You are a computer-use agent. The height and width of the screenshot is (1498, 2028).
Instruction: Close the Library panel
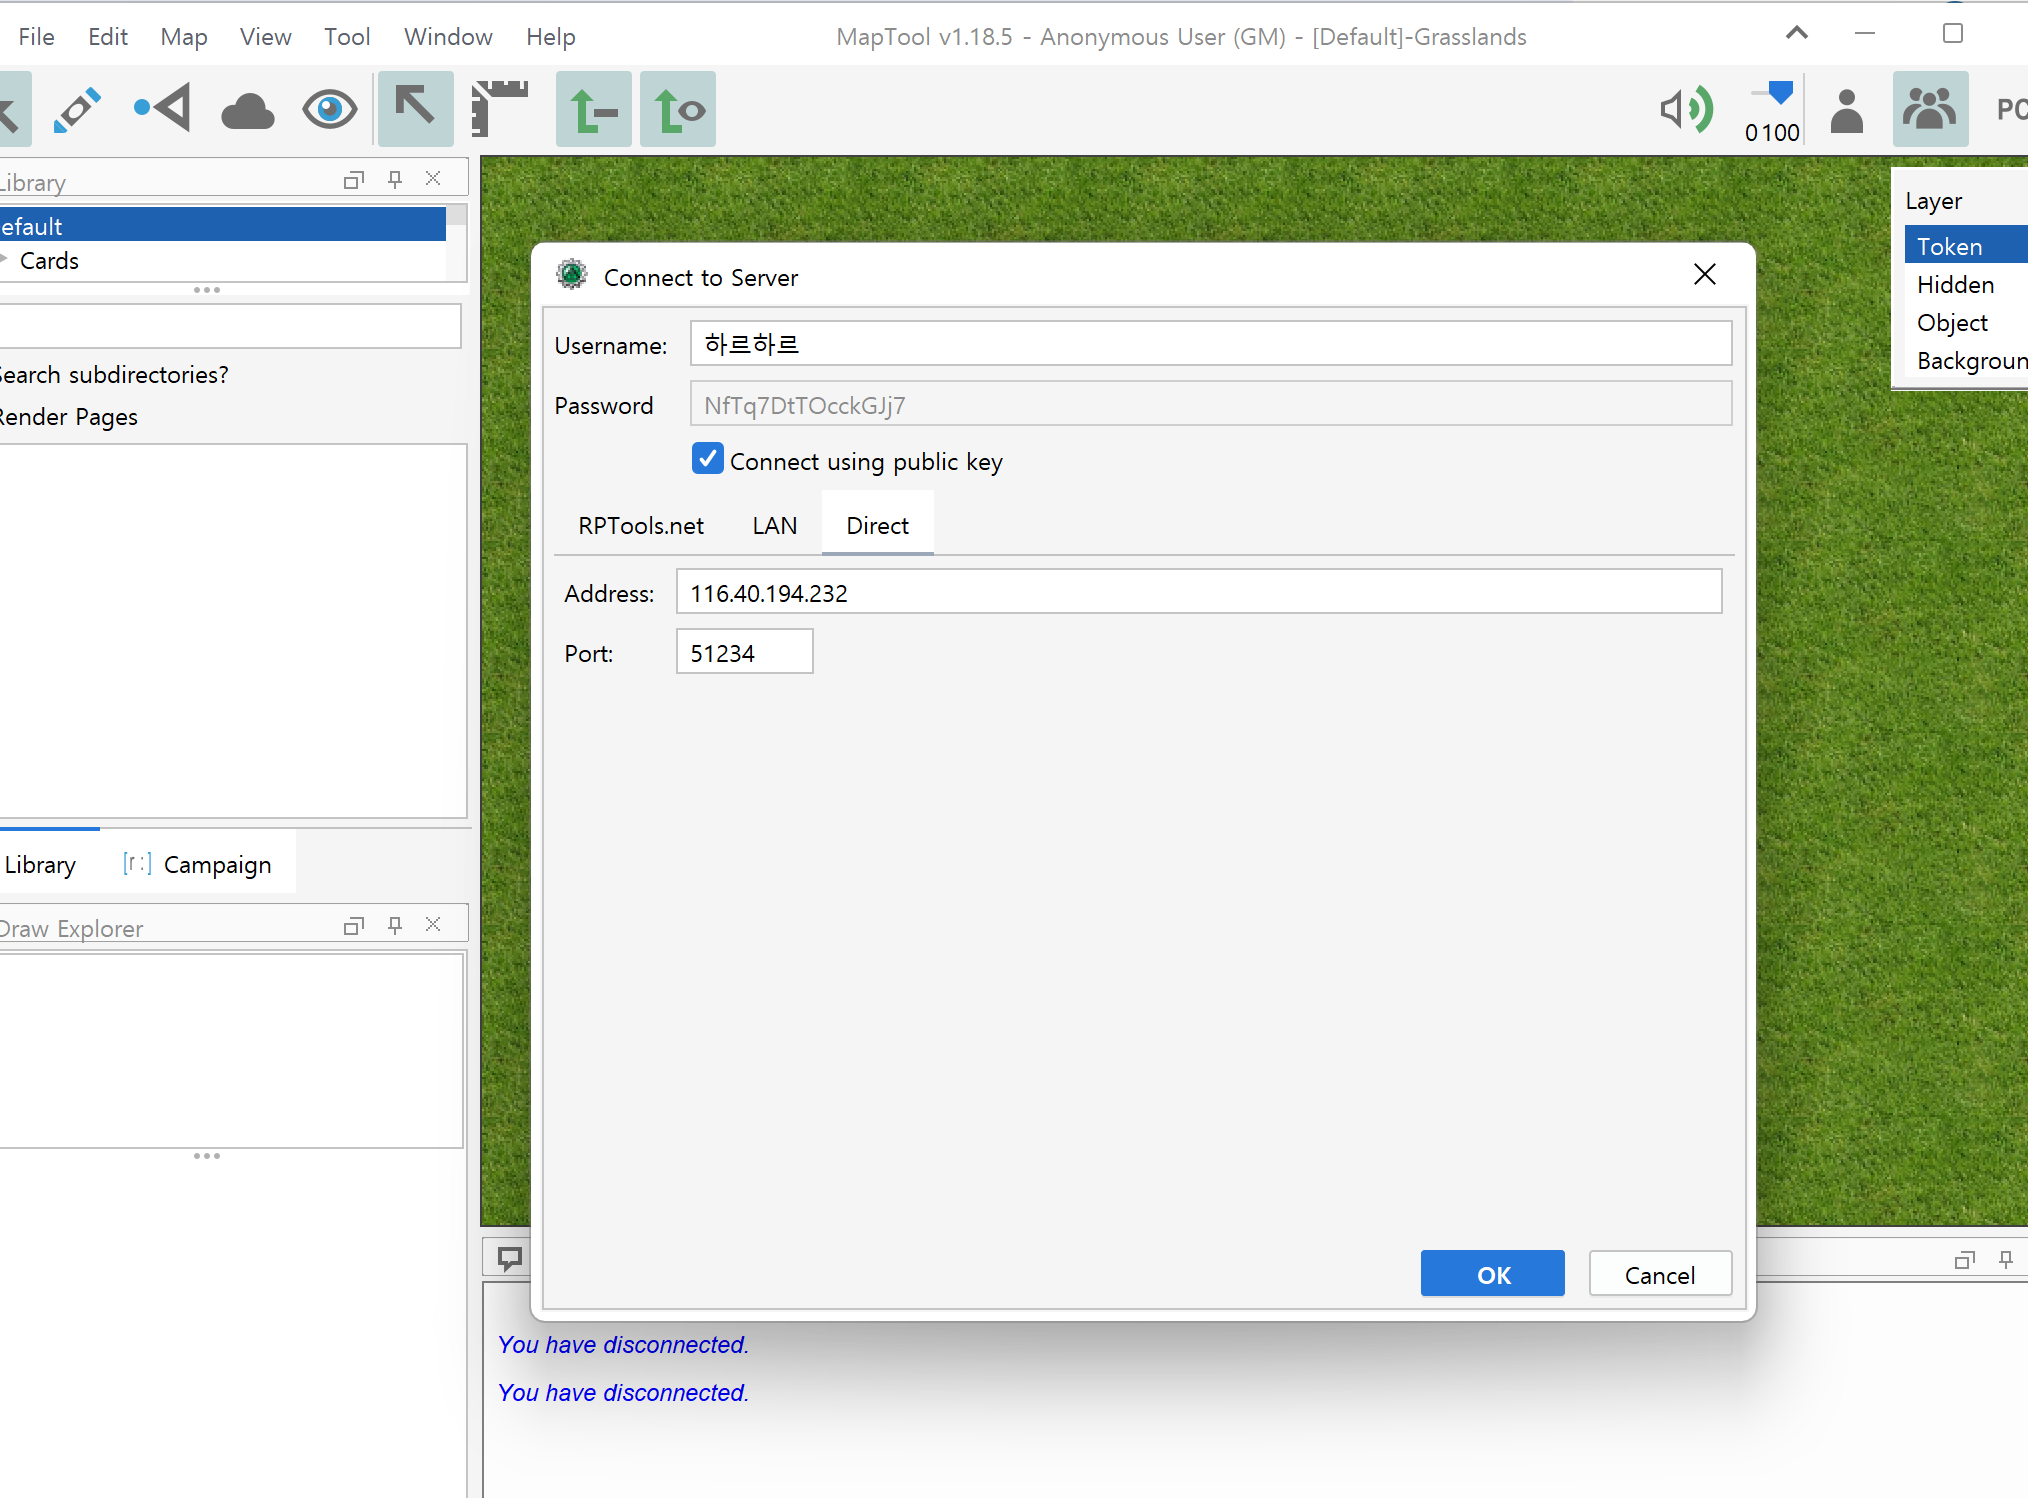tap(433, 178)
